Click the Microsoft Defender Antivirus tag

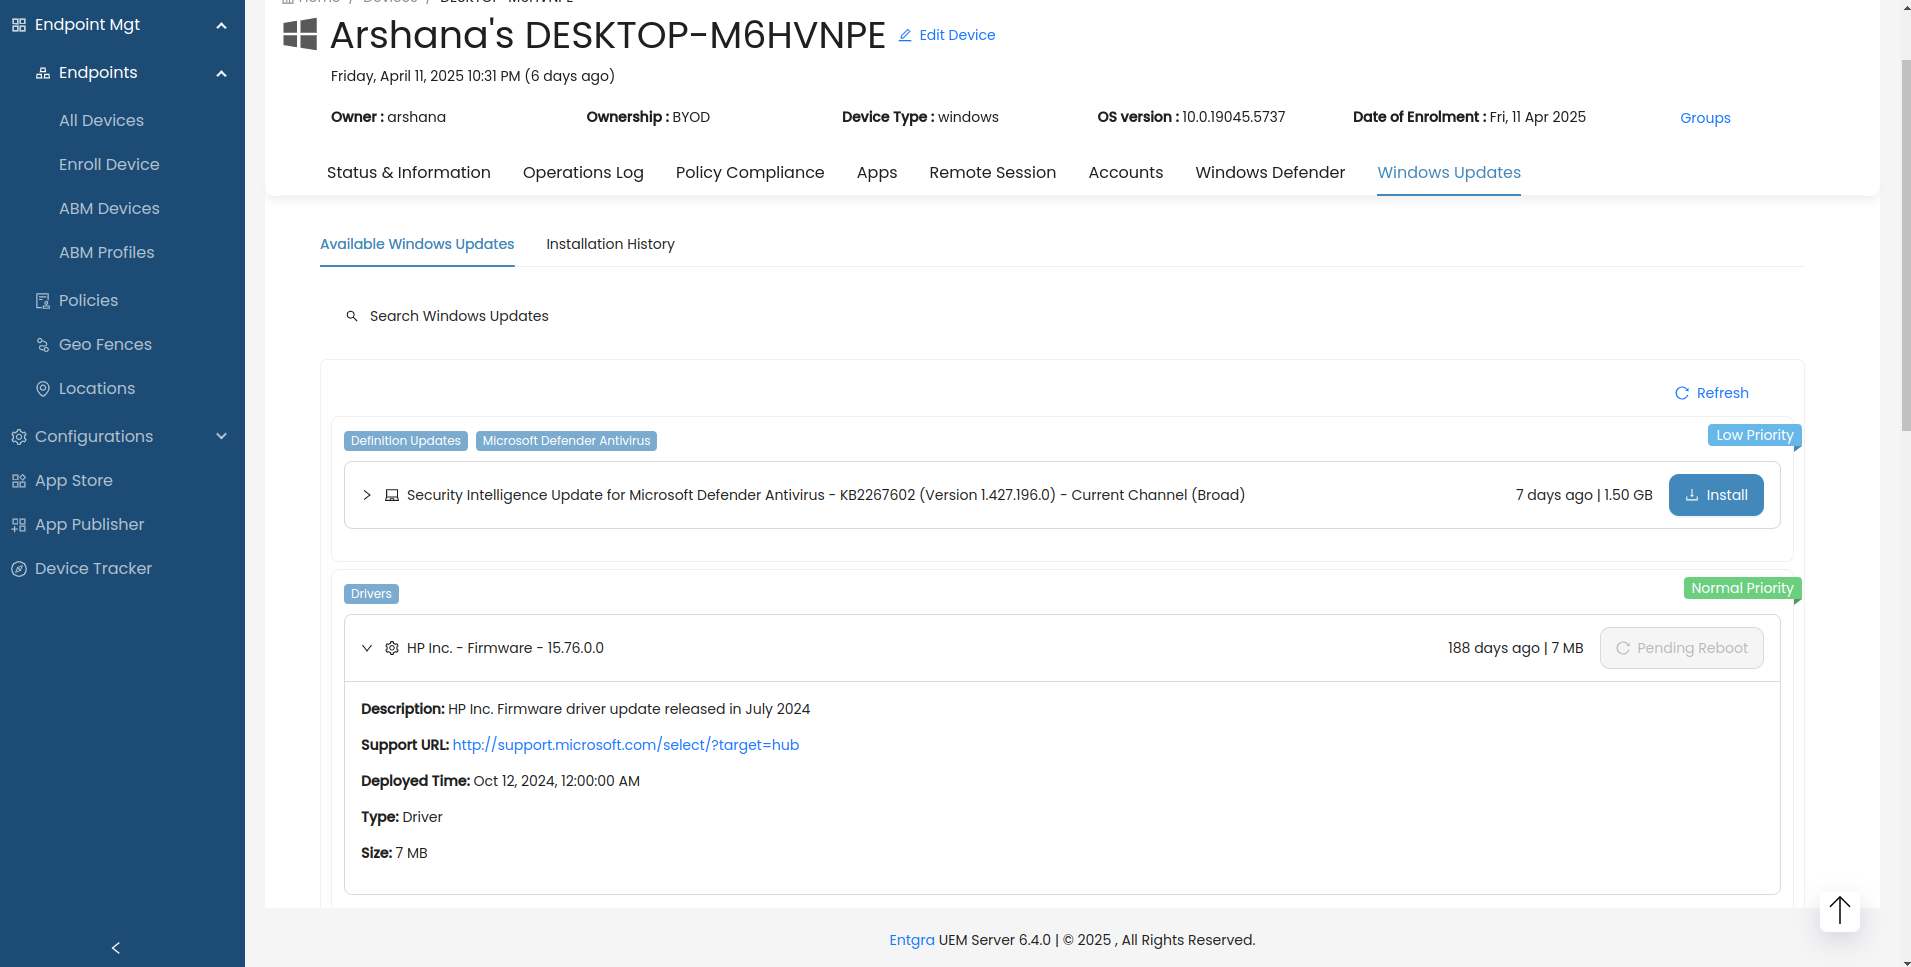566,441
